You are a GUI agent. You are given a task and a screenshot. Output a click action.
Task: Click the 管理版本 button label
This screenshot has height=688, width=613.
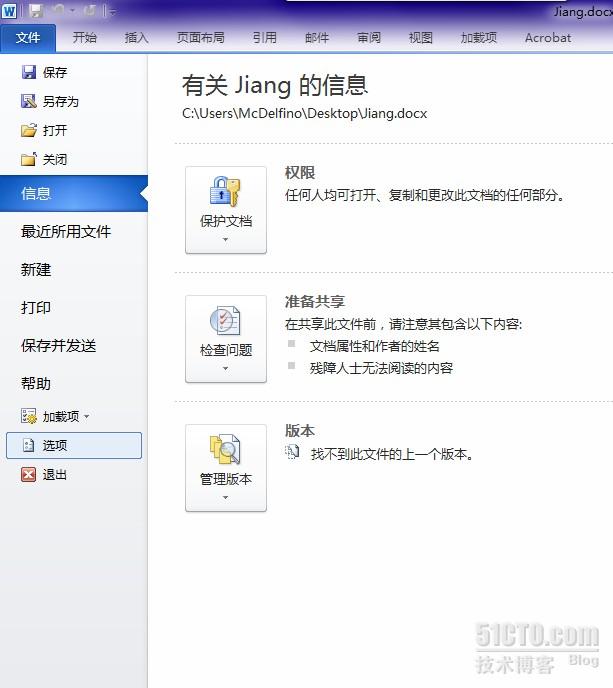(x=226, y=479)
